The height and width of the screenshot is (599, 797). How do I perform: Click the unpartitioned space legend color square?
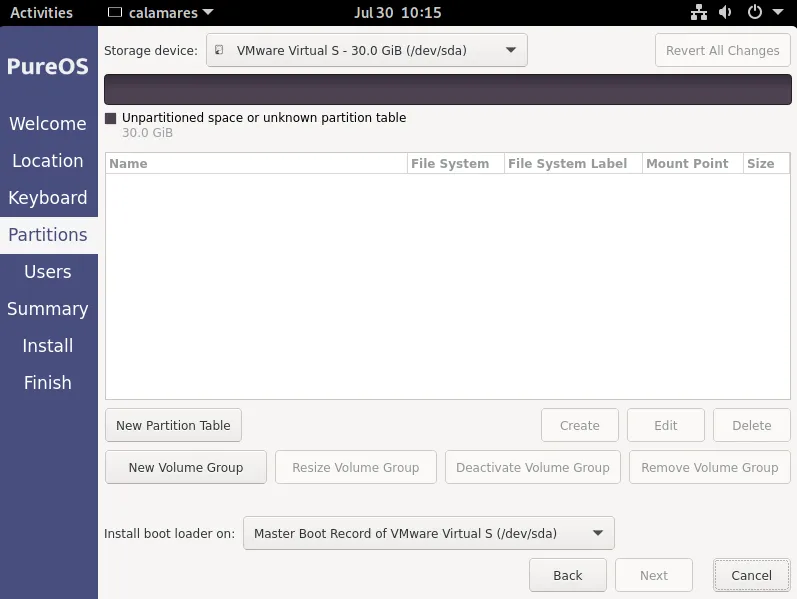click(x=111, y=118)
